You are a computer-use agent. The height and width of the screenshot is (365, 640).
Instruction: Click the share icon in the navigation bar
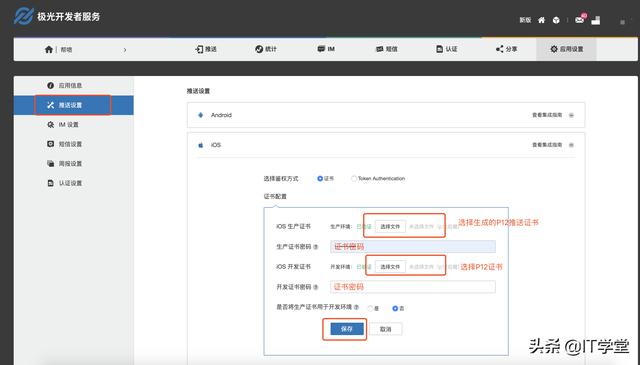500,49
